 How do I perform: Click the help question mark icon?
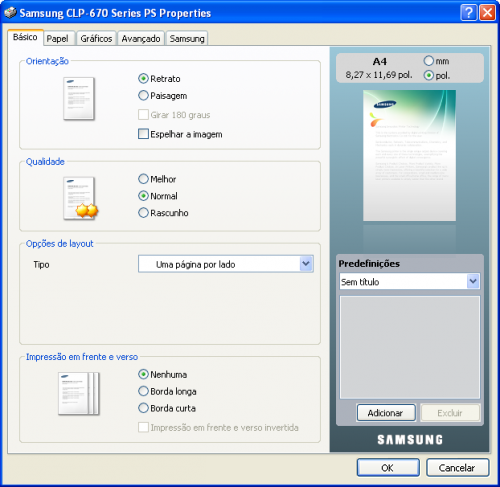[x=468, y=13]
